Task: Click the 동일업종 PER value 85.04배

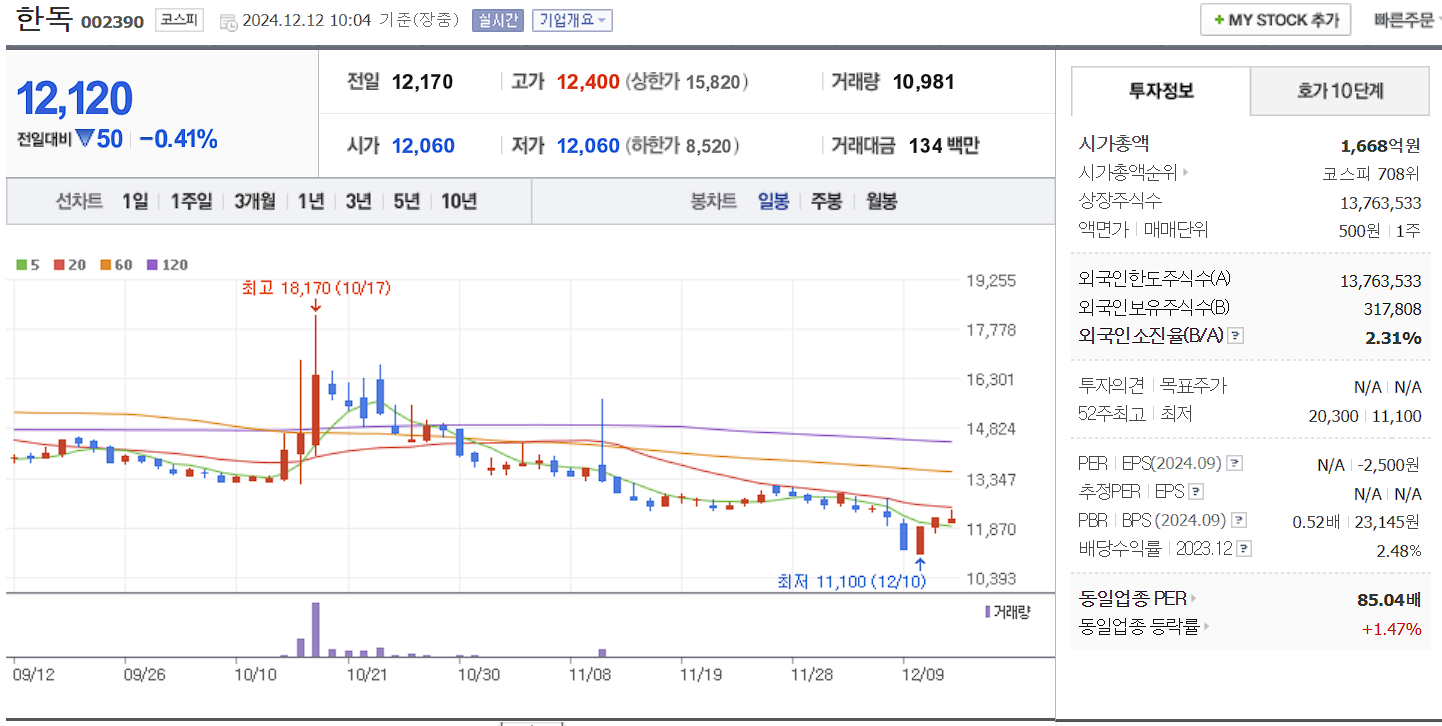Action: coord(1389,600)
